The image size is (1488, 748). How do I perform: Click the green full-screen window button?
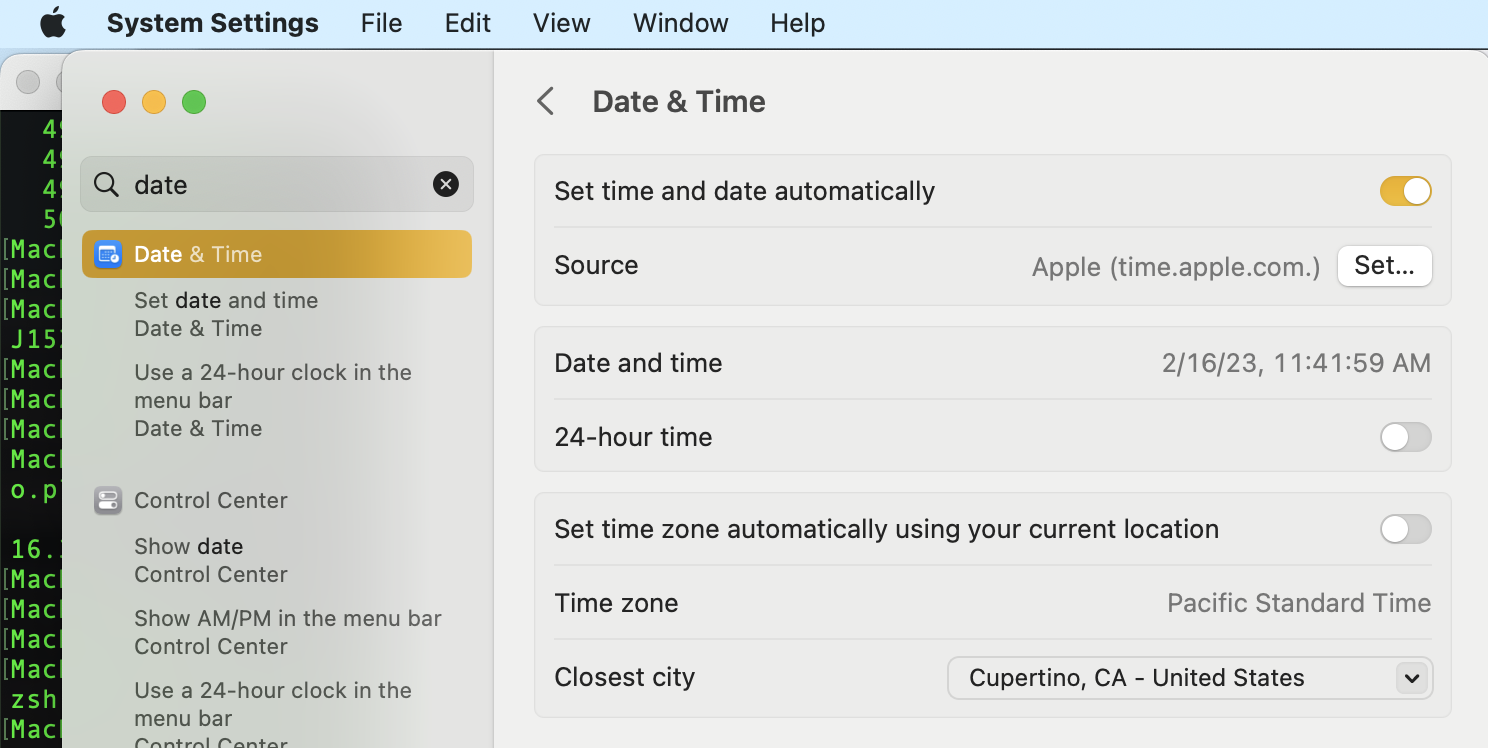[194, 102]
